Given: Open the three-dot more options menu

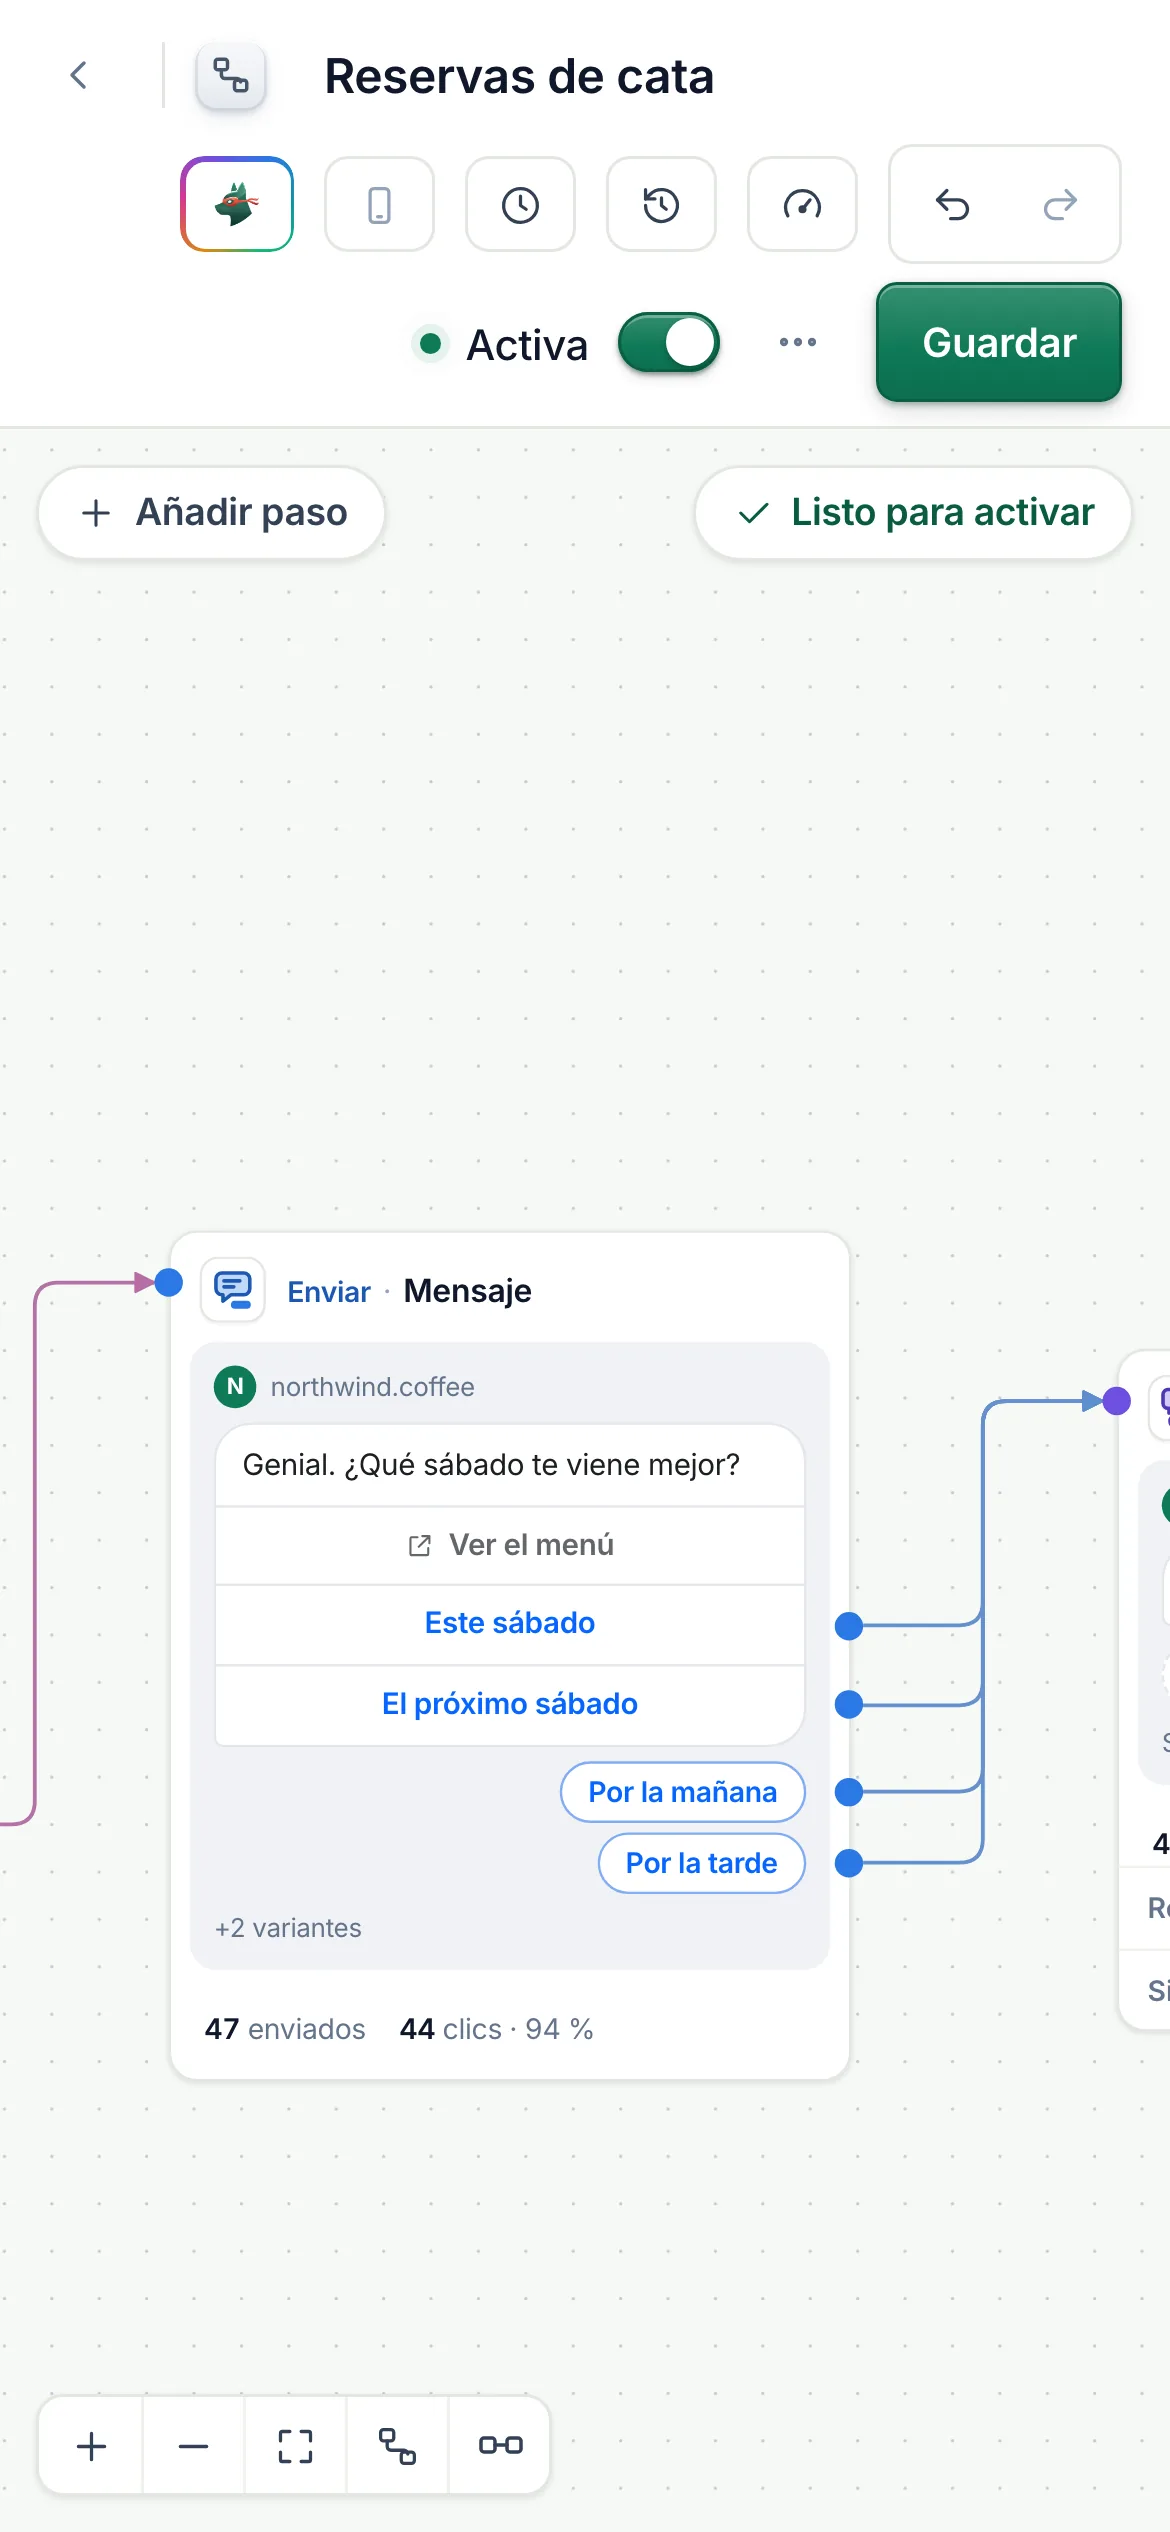Looking at the screenshot, I should pyautogui.click(x=798, y=342).
